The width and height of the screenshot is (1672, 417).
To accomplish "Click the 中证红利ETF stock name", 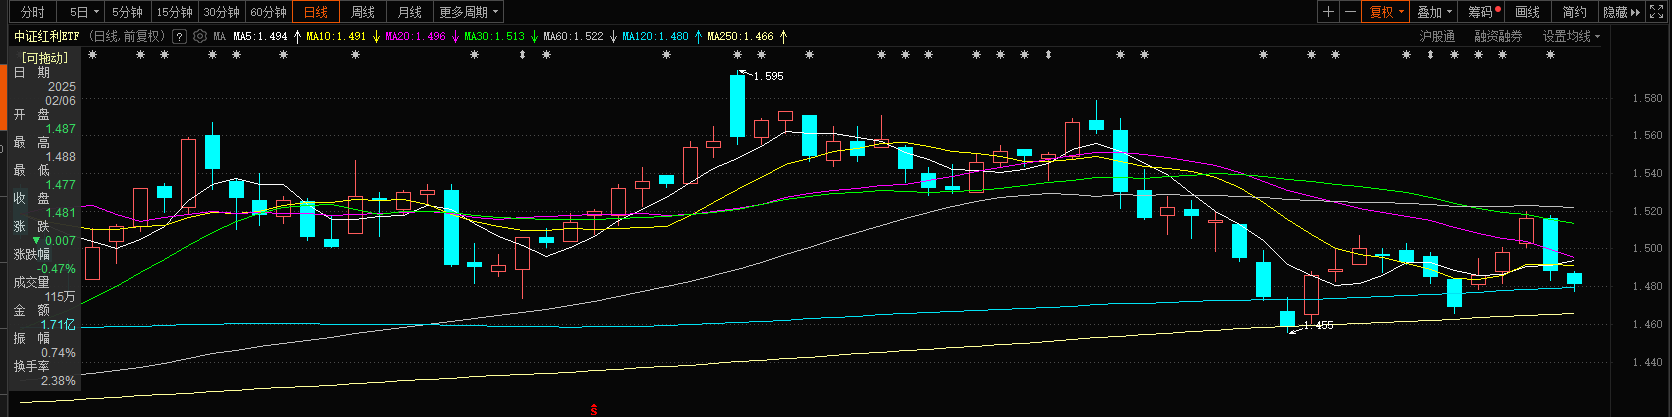I will pos(47,36).
